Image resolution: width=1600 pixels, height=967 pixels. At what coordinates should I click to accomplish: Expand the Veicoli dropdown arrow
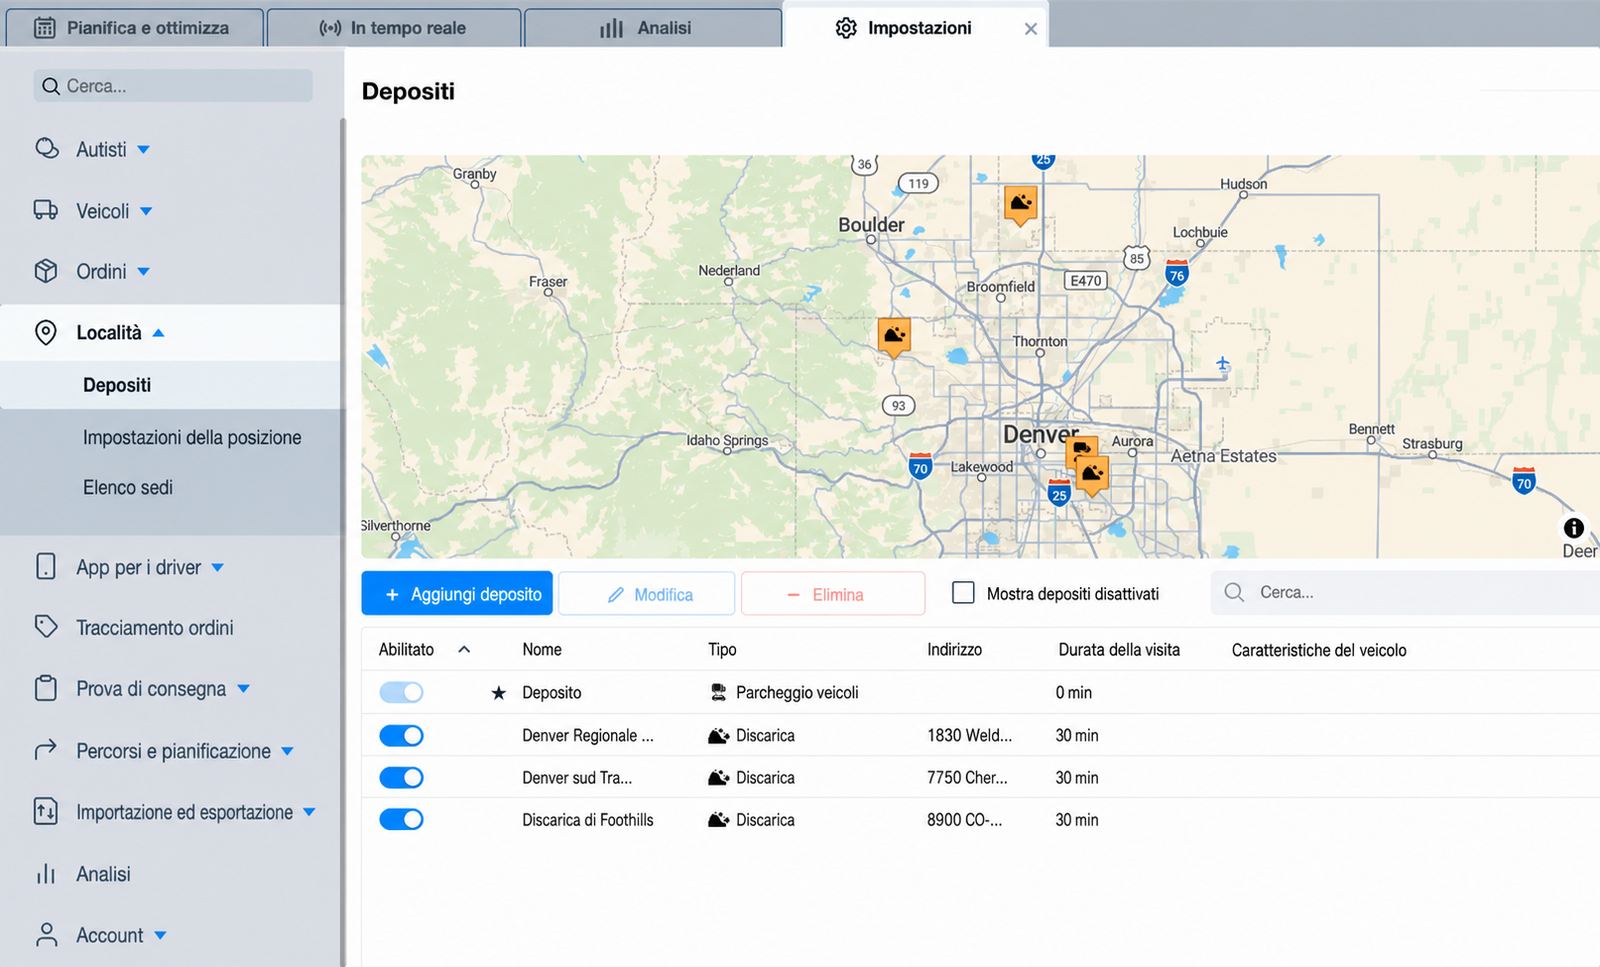[146, 211]
